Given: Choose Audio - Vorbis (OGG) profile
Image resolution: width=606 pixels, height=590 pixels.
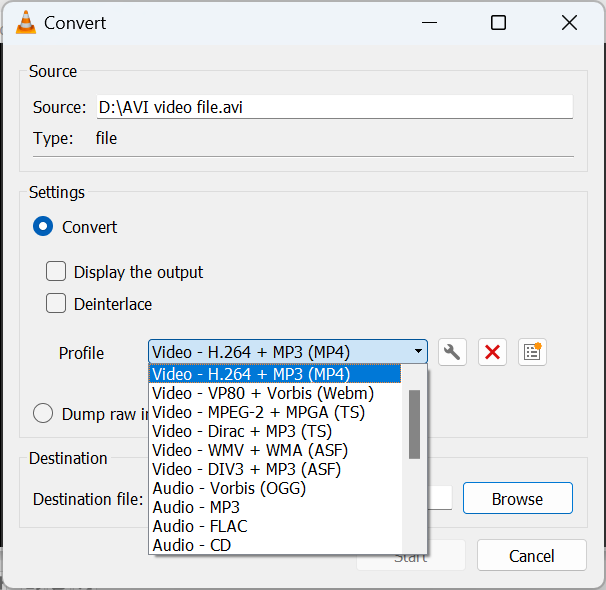Looking at the screenshot, I should click(275, 488).
